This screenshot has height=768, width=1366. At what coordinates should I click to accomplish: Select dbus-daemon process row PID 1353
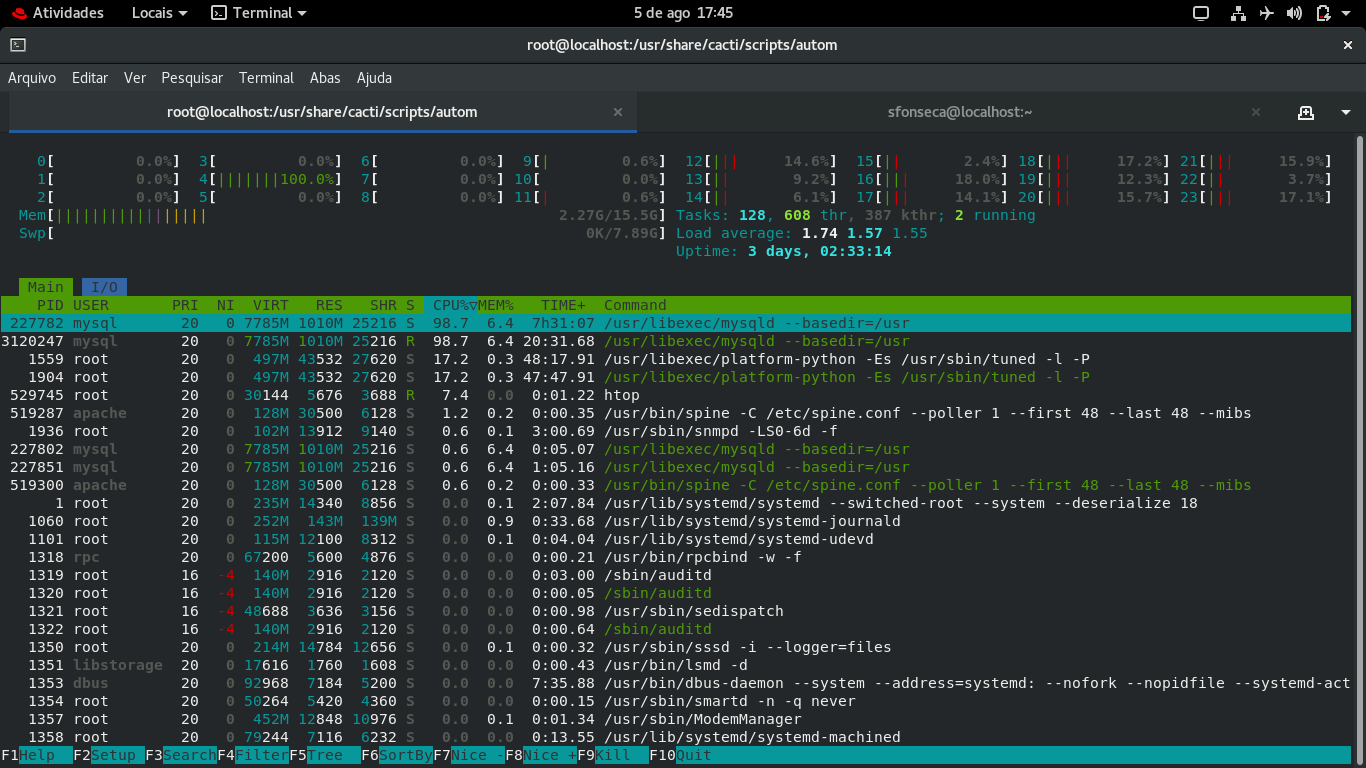(676, 683)
